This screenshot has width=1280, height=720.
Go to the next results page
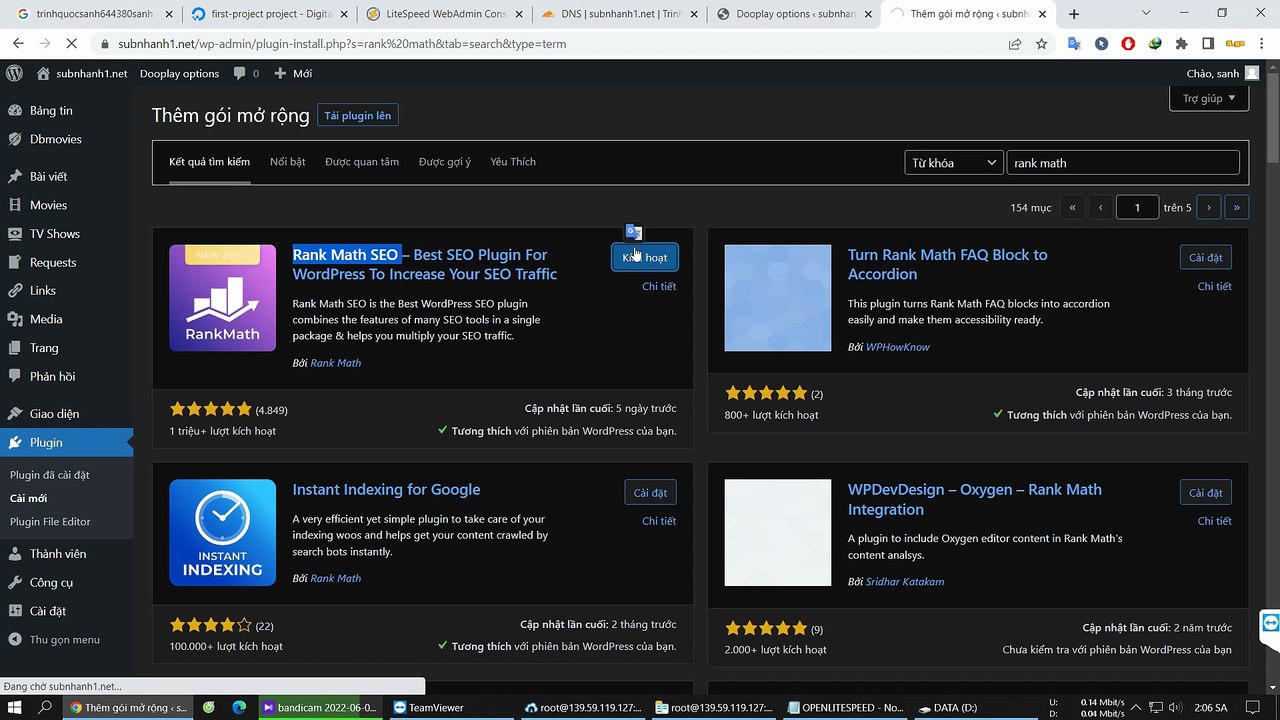1208,207
